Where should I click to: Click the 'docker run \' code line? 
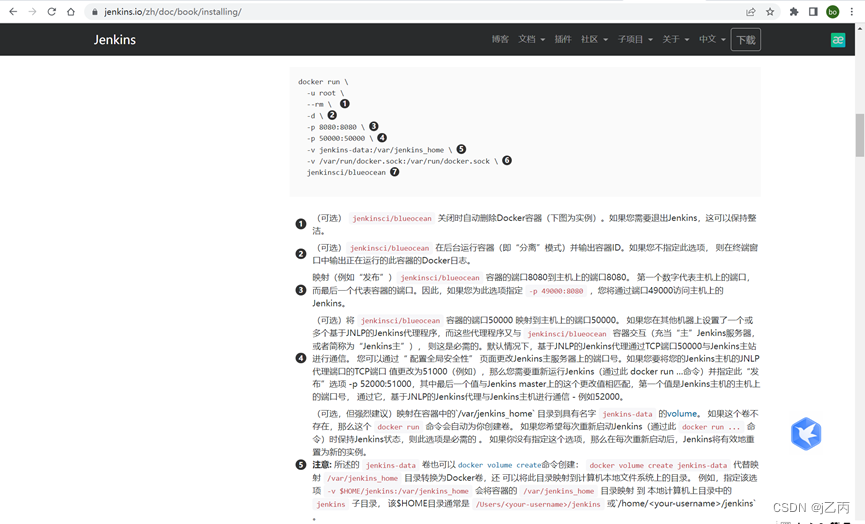[323, 82]
